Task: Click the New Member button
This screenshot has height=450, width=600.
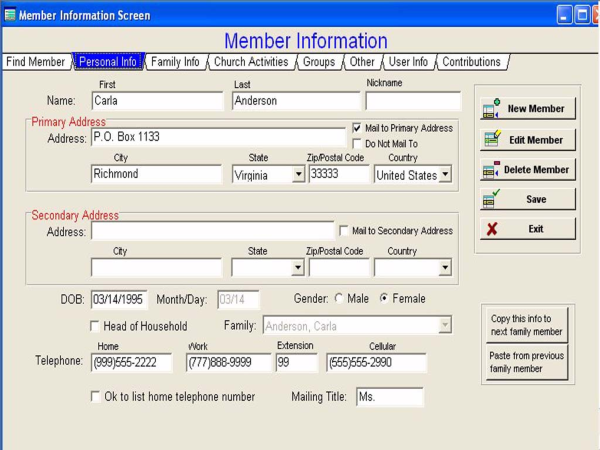Action: point(528,109)
